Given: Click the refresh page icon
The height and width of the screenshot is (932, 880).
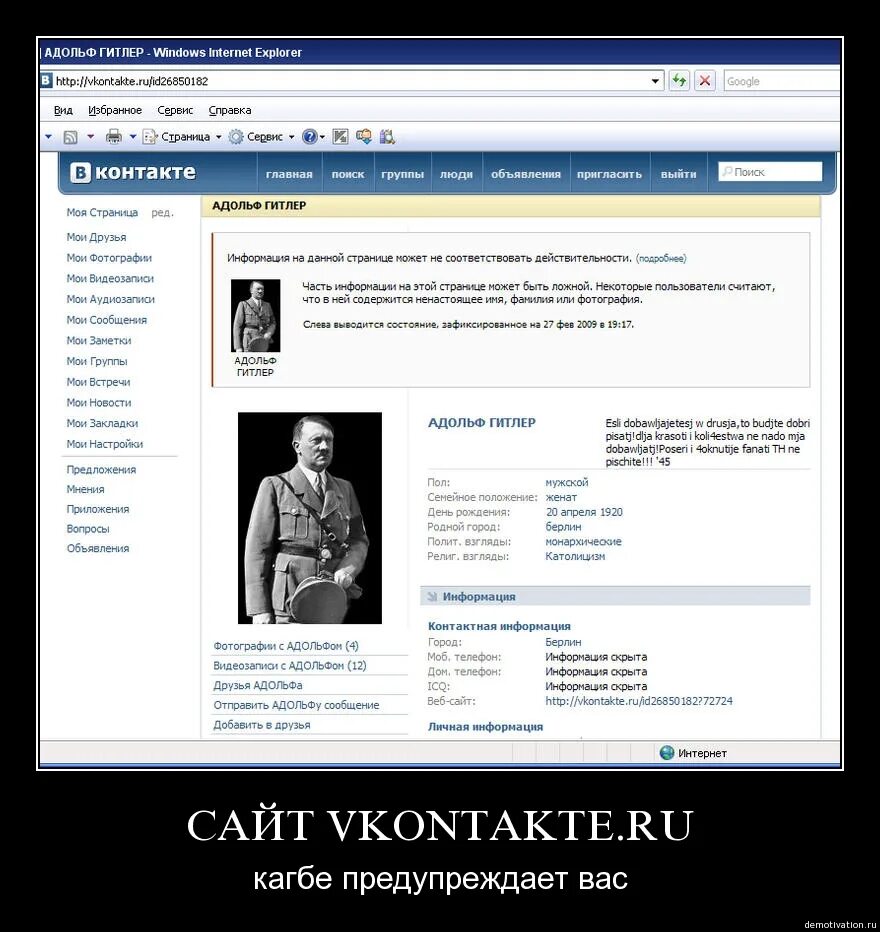Looking at the screenshot, I should click(x=679, y=80).
